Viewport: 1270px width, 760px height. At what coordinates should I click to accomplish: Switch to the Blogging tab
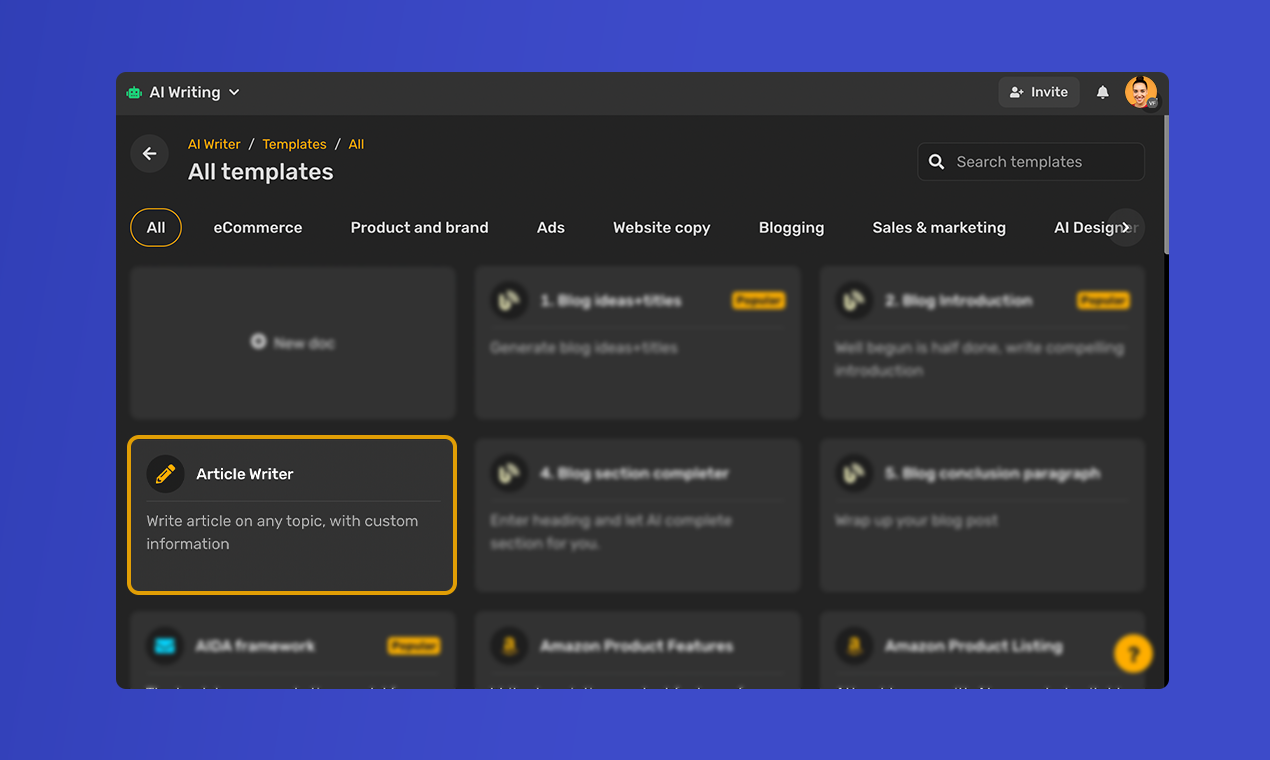pos(791,228)
